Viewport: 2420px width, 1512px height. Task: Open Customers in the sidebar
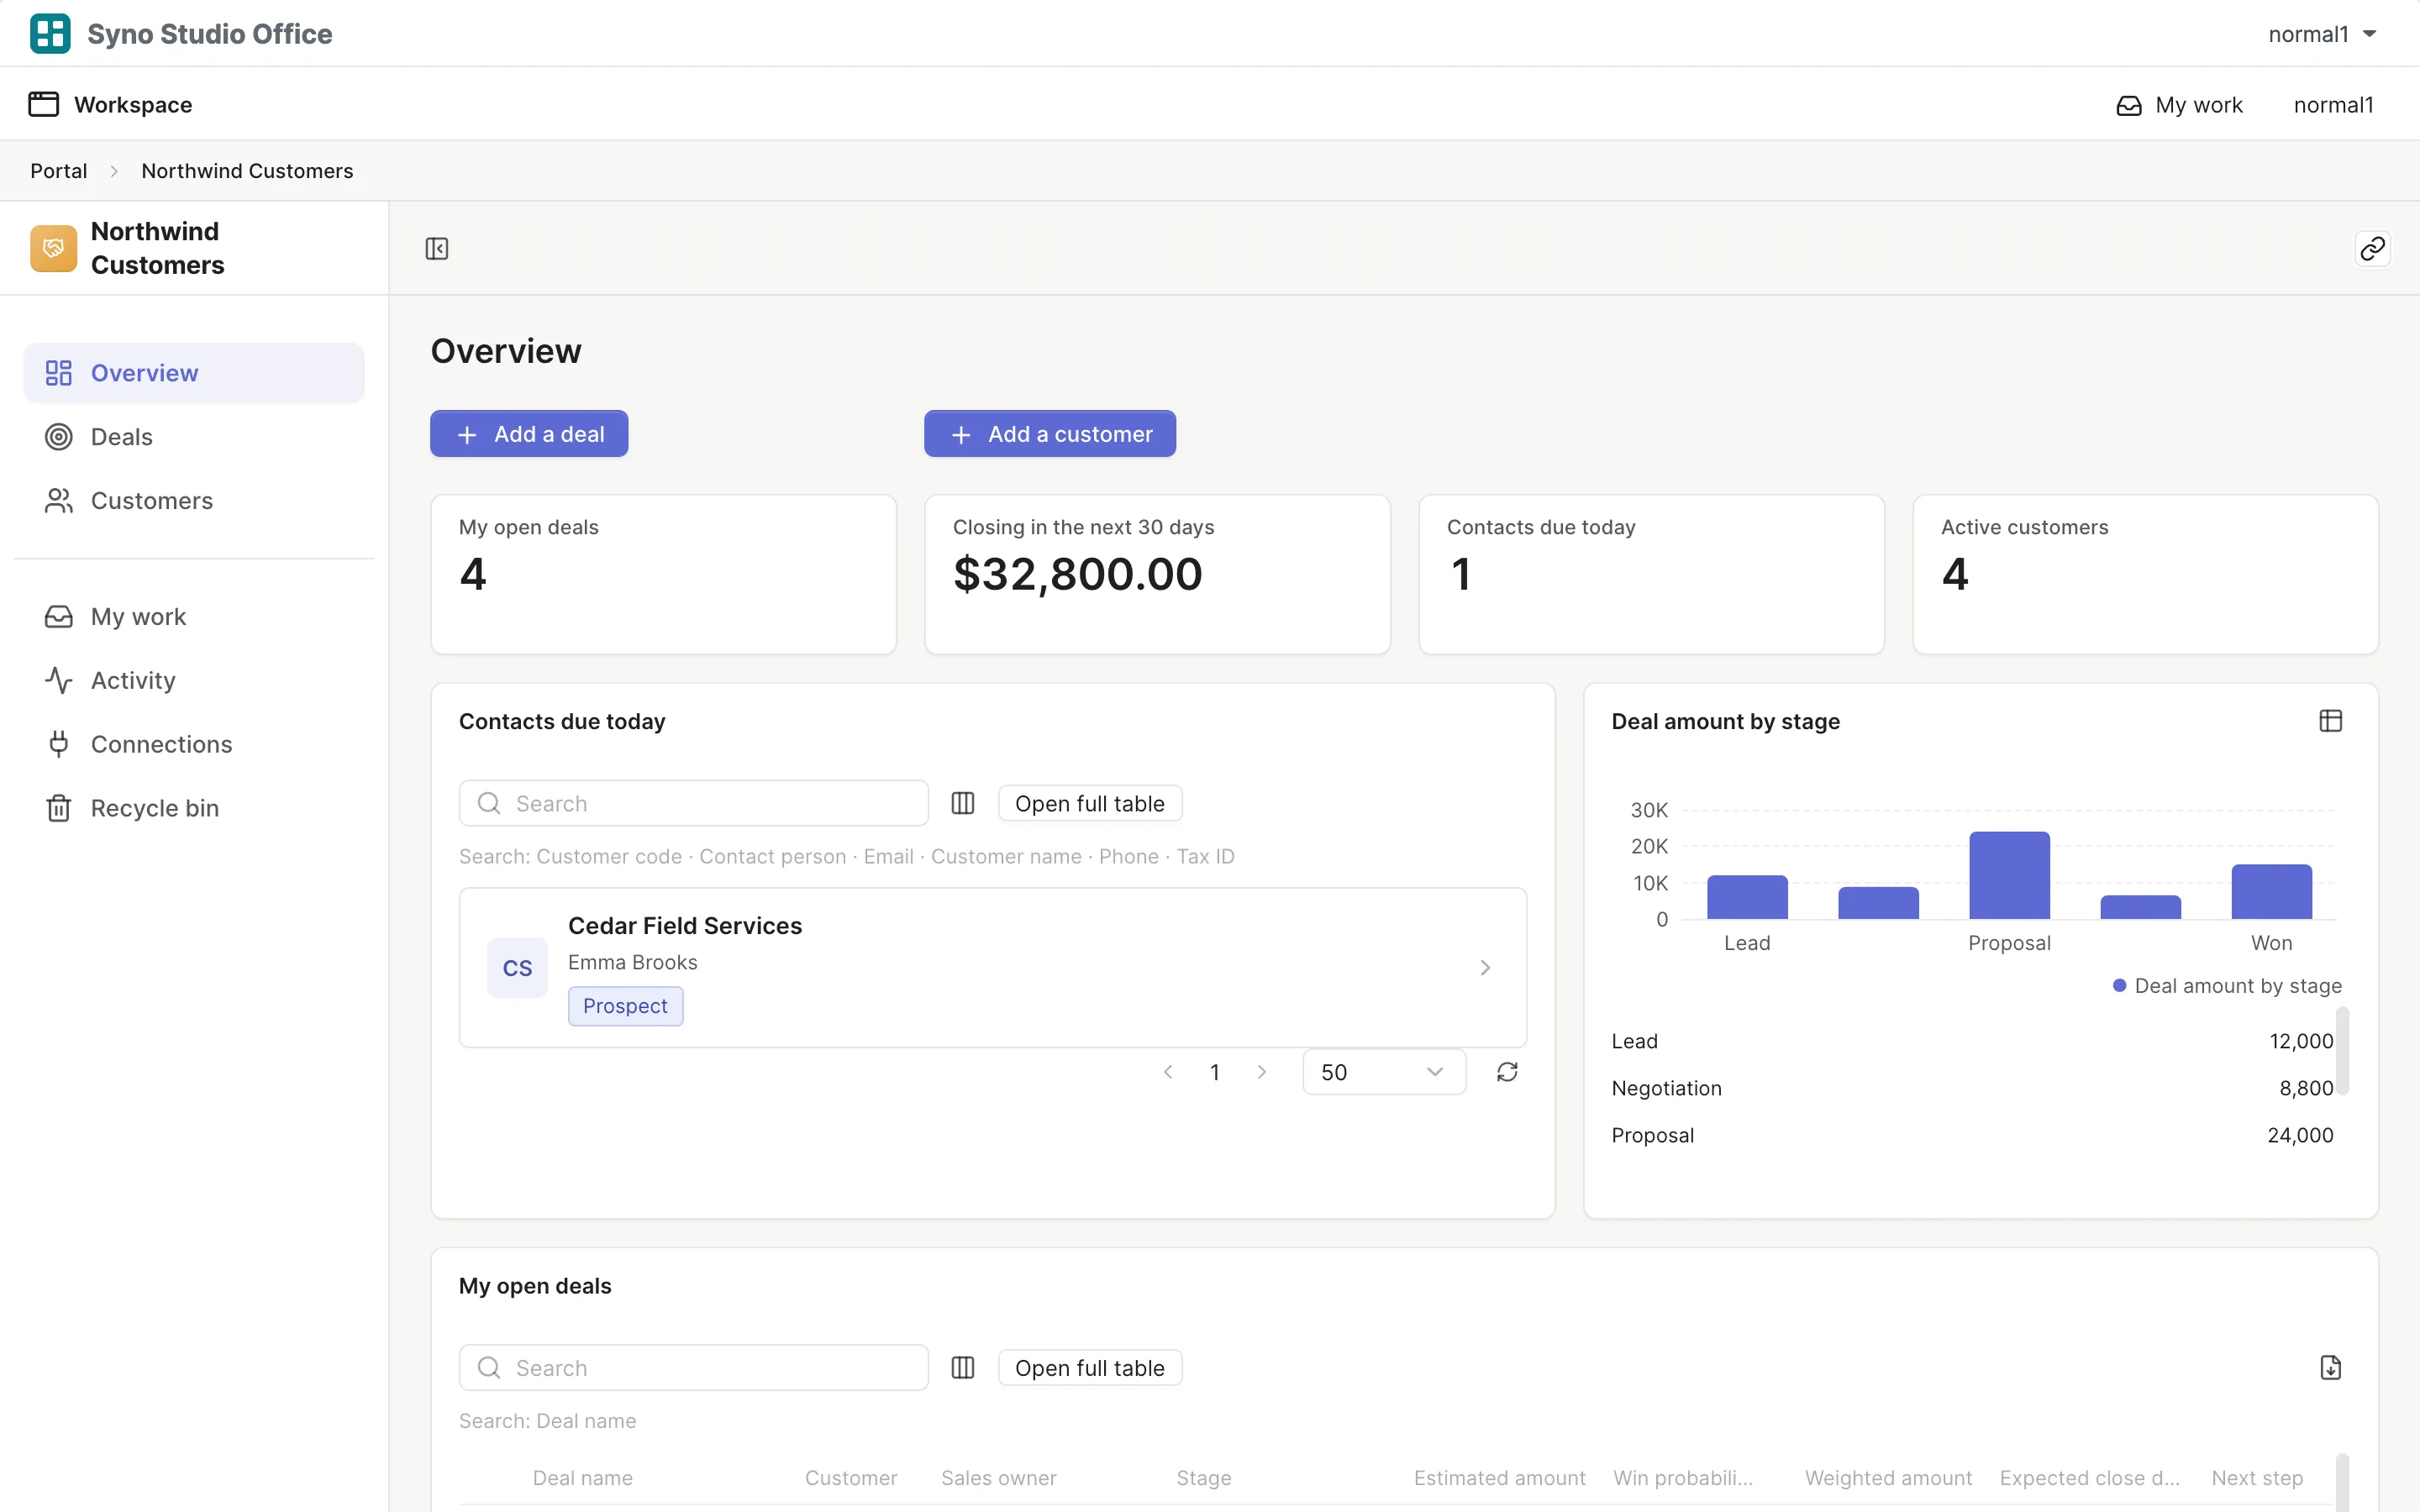[x=194, y=501]
